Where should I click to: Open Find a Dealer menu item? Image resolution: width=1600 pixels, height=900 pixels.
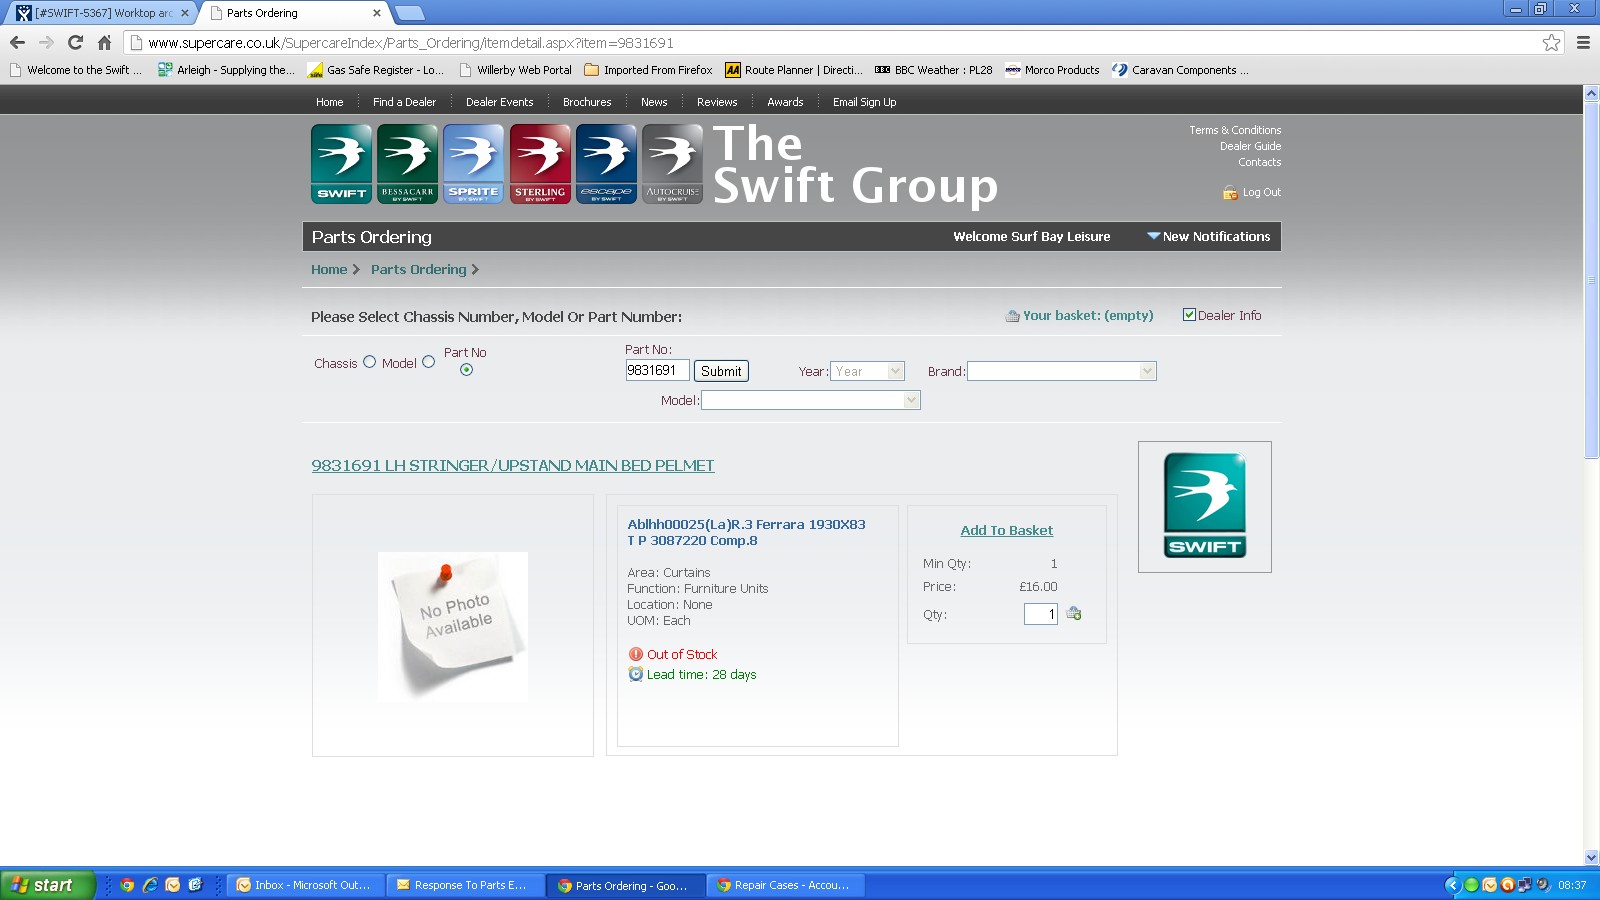[404, 102]
